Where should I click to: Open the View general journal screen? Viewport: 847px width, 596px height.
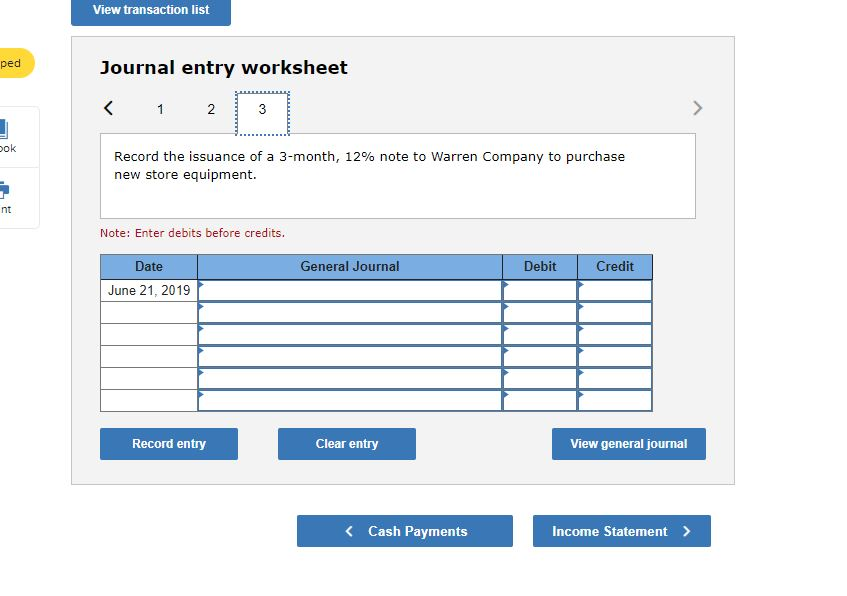click(628, 443)
